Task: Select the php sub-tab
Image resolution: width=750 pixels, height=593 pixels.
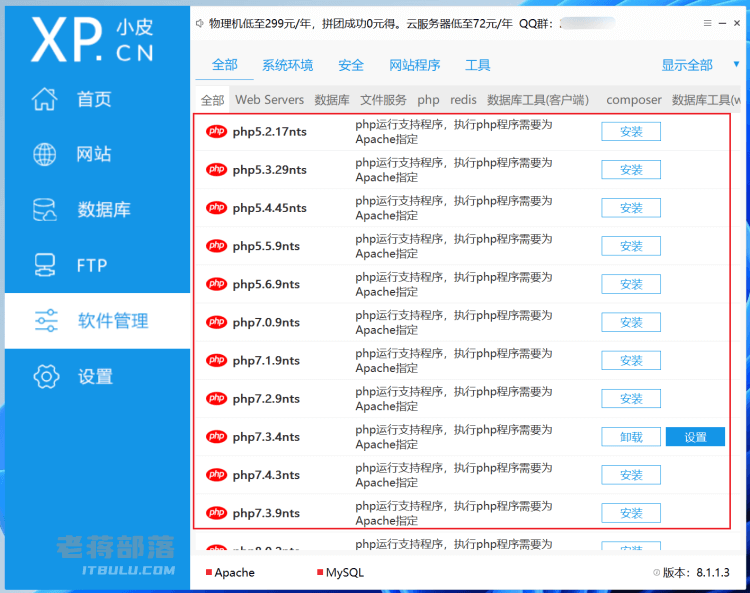Action: point(428,100)
